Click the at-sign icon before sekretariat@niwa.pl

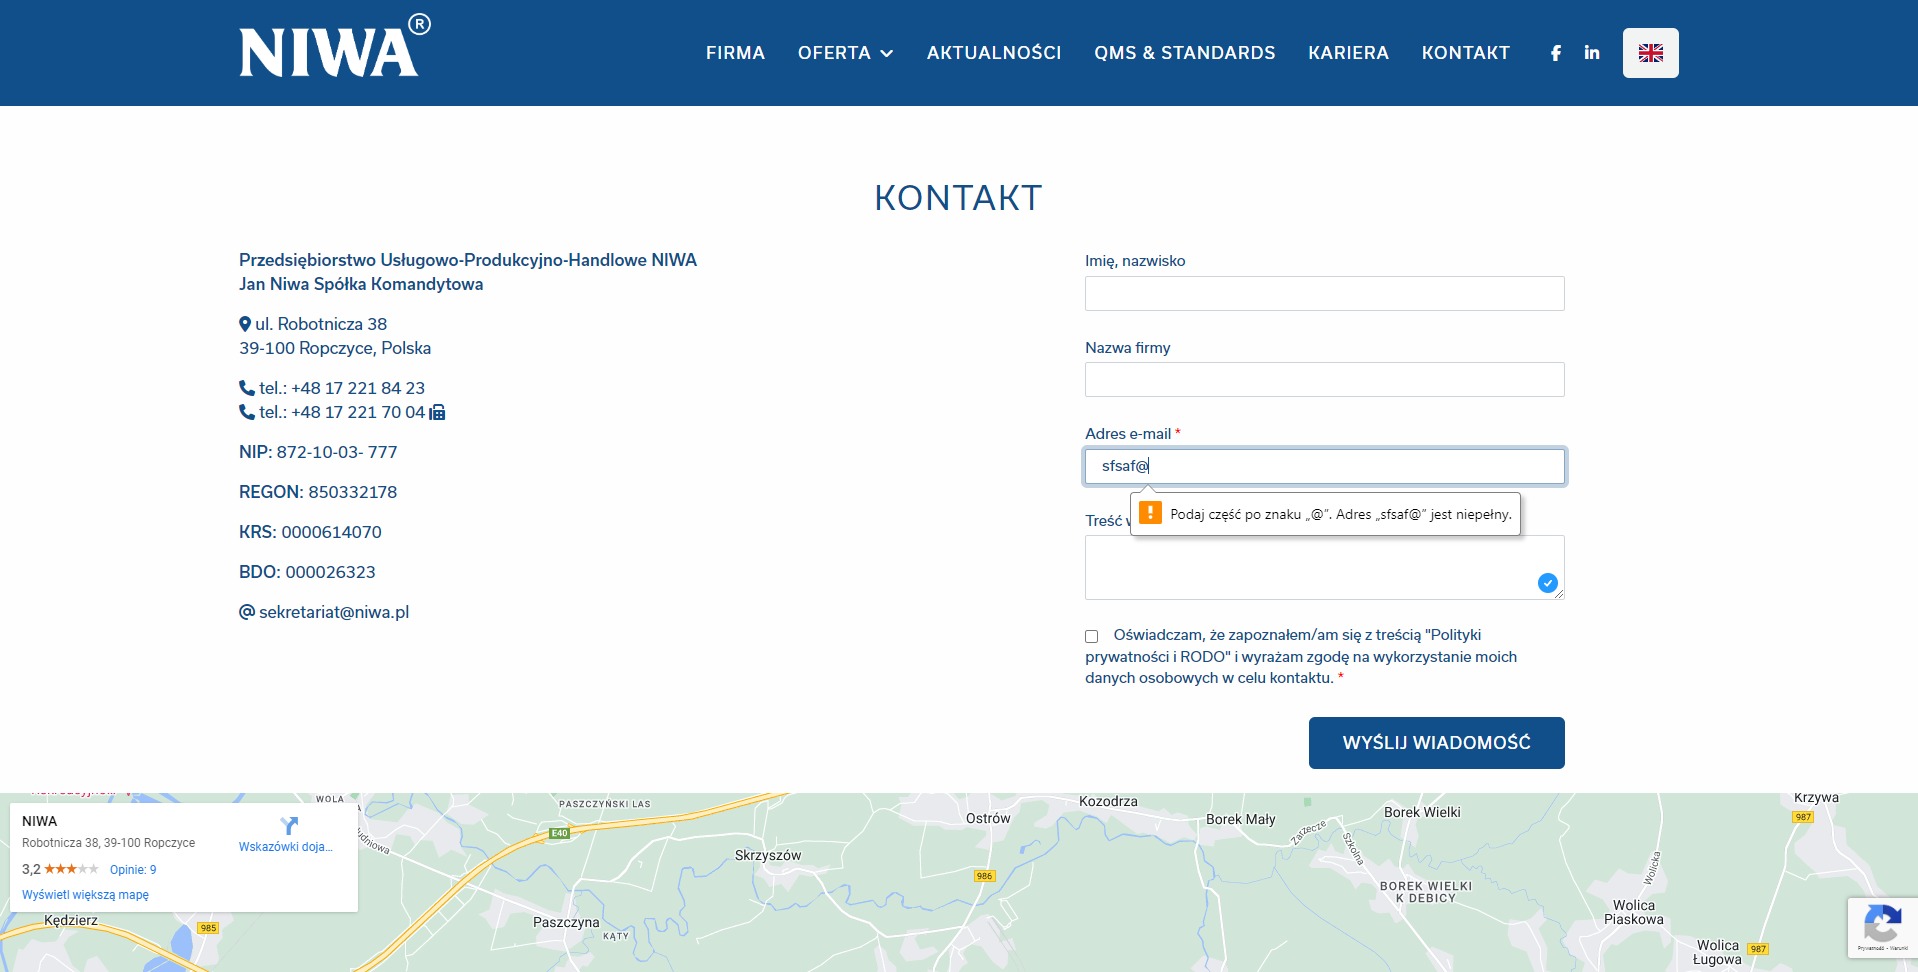click(247, 612)
